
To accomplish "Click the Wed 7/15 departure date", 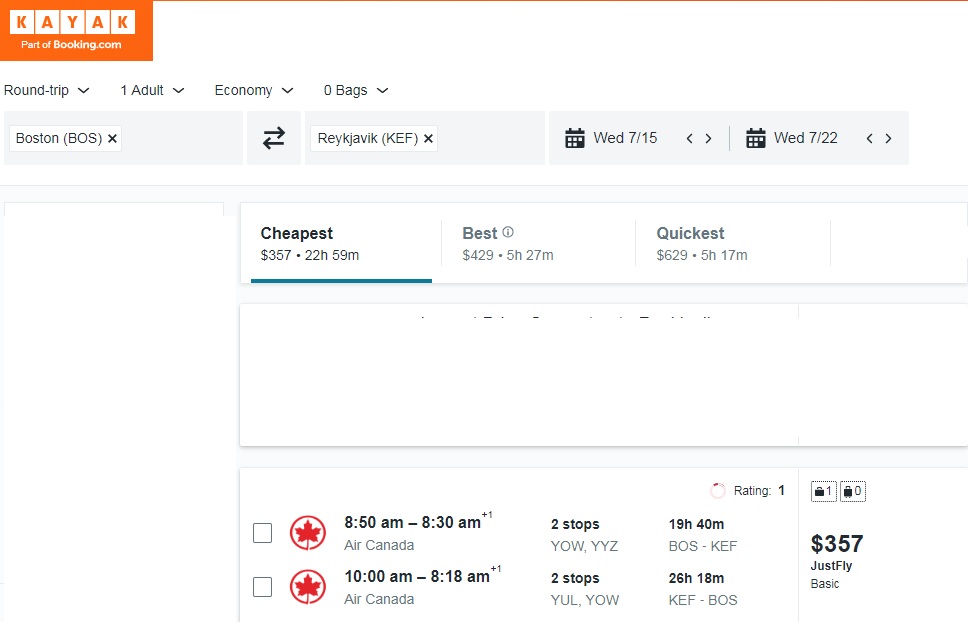I will pos(625,138).
